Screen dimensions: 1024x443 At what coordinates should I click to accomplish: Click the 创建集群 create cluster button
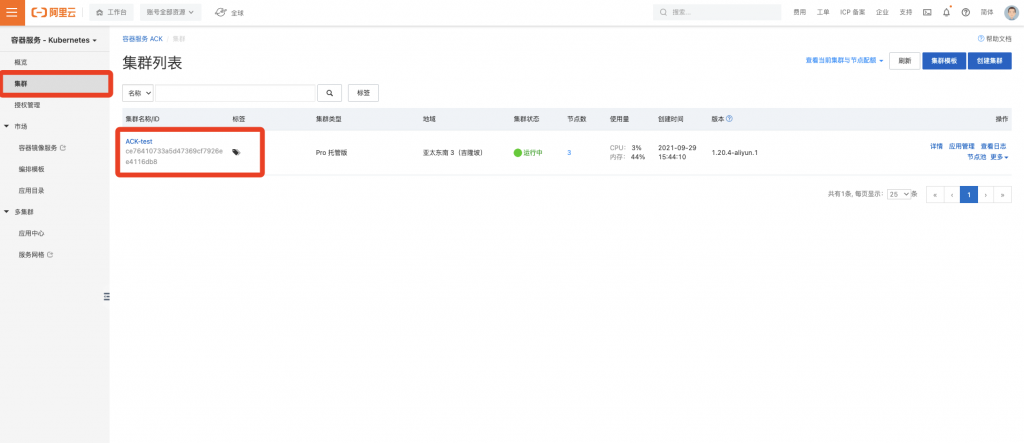pos(989,61)
